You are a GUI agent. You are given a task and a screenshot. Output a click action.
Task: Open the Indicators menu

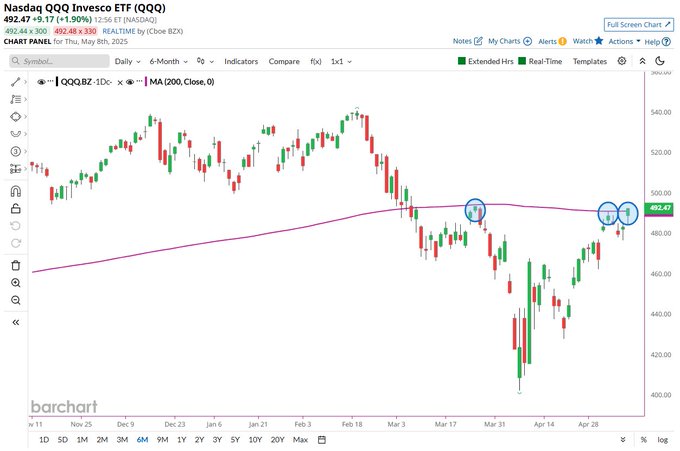(x=241, y=61)
